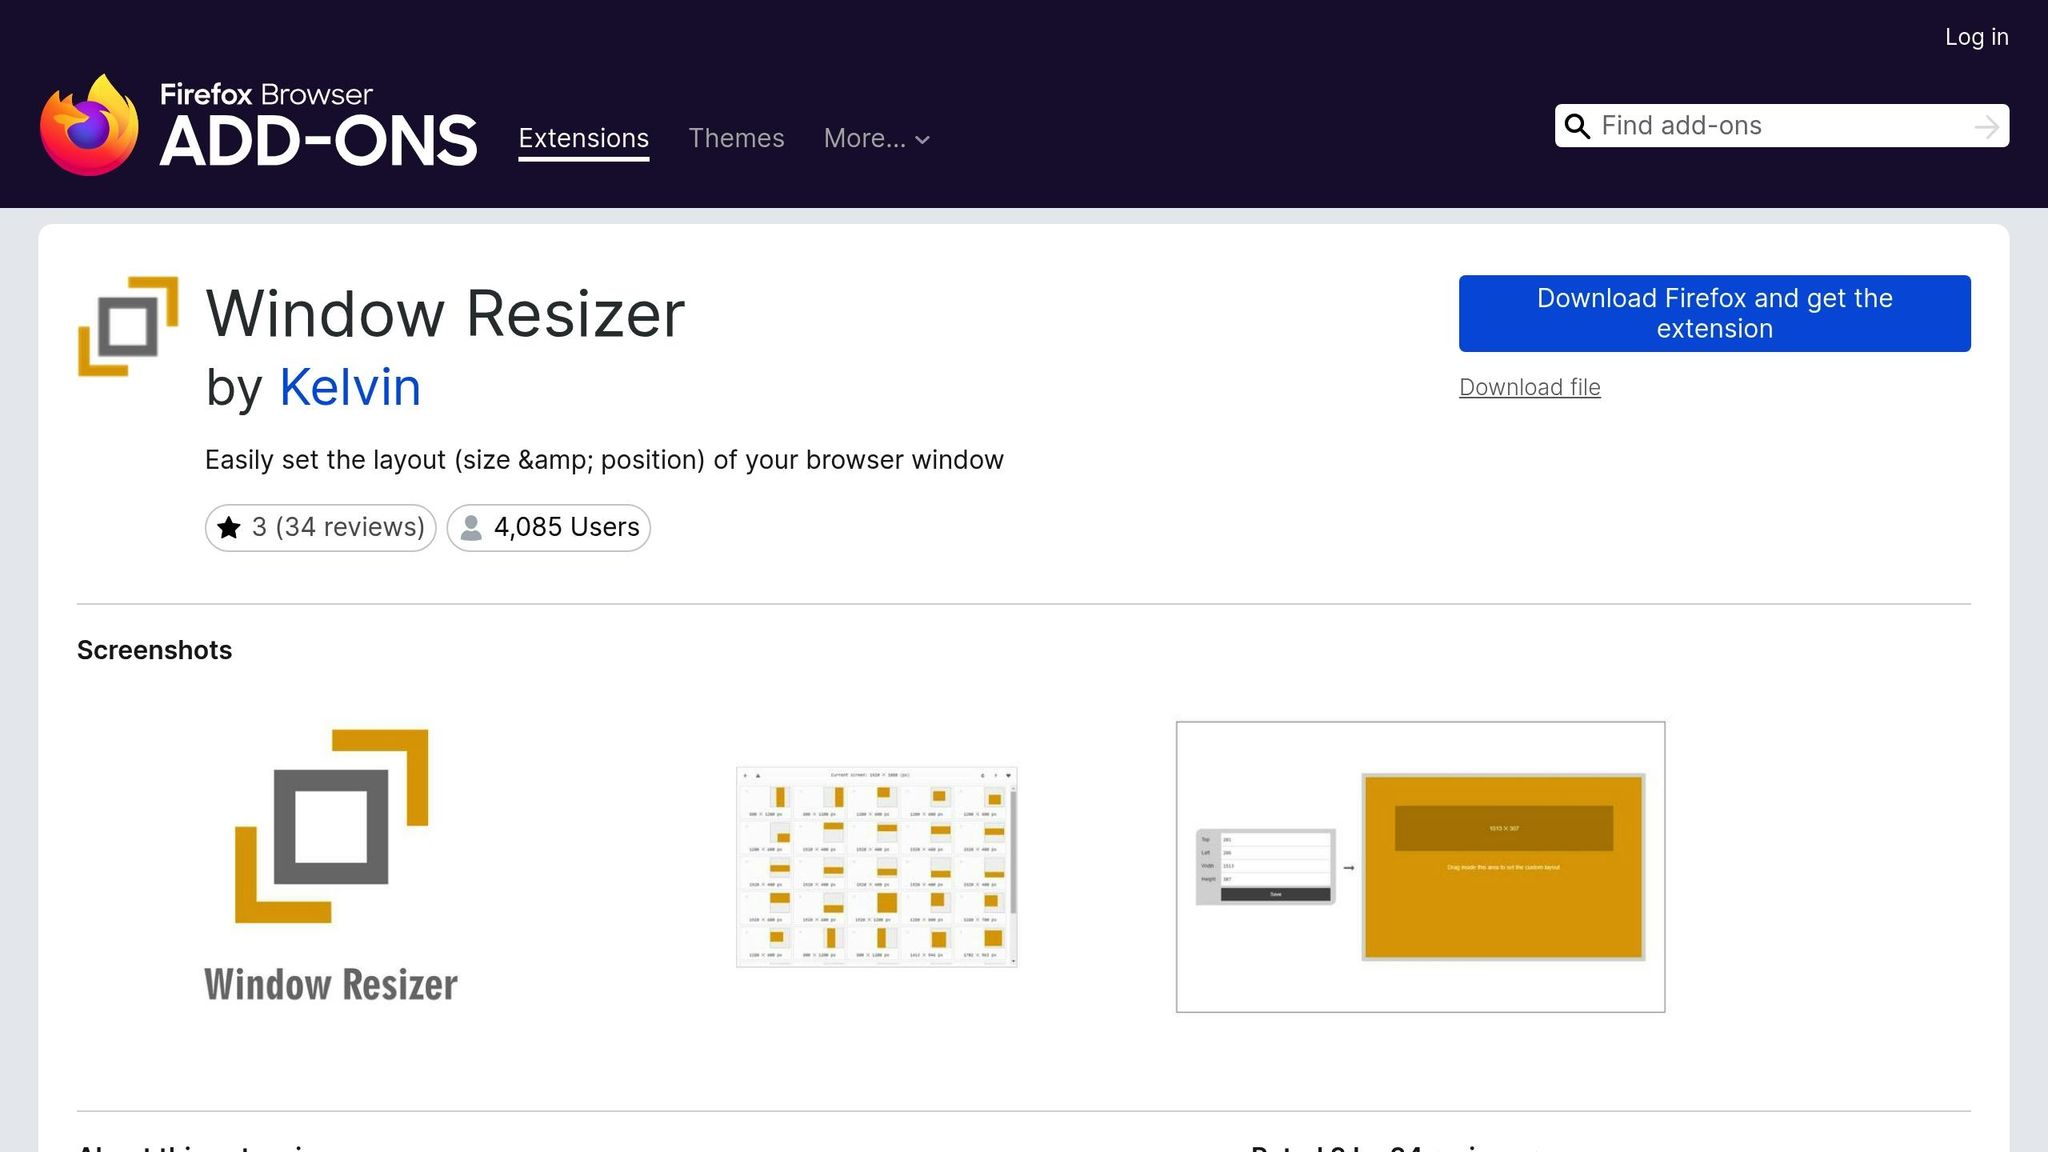Click the Download file link
2048x1152 pixels.
point(1528,387)
